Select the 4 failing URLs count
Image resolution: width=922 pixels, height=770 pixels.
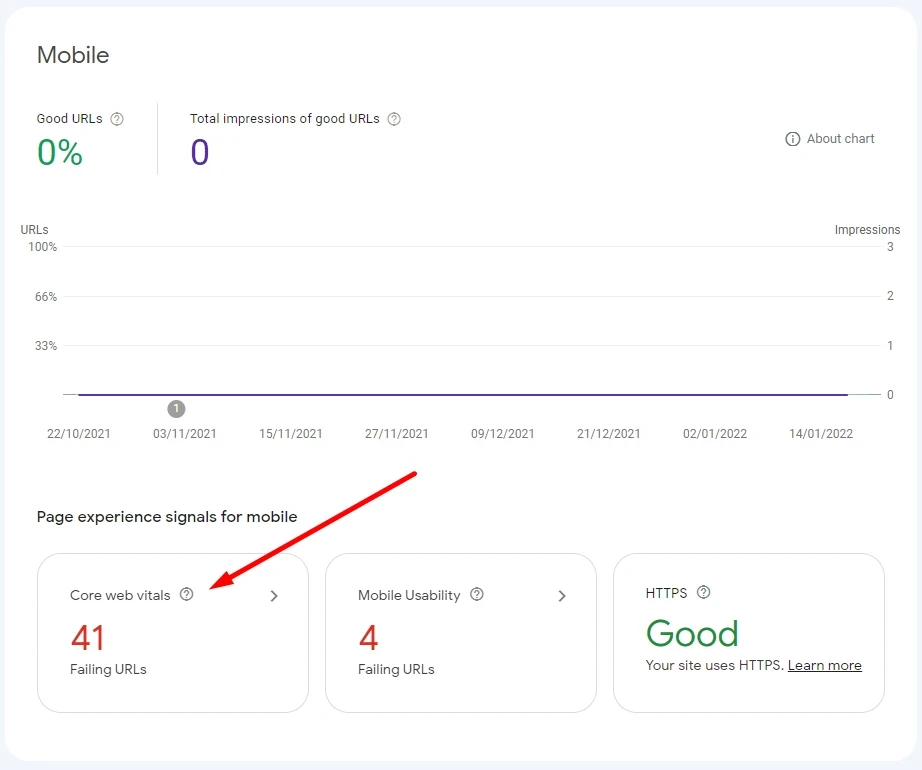pos(368,637)
